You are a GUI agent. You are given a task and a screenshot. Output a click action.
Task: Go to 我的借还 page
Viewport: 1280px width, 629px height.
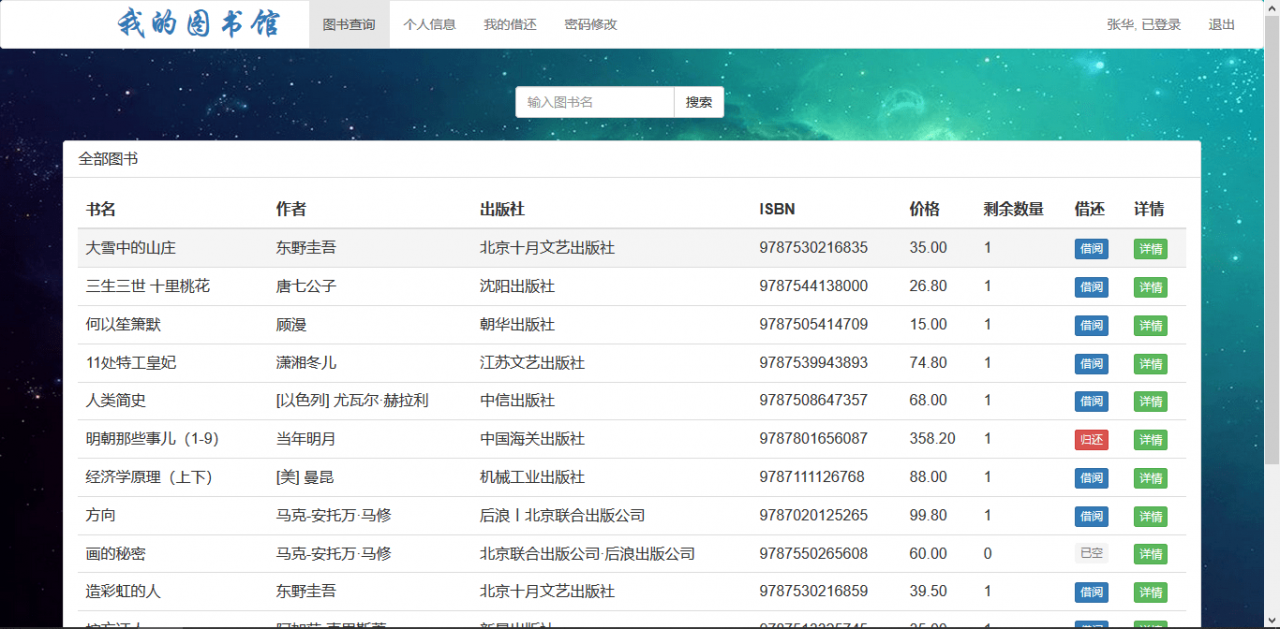pos(510,24)
